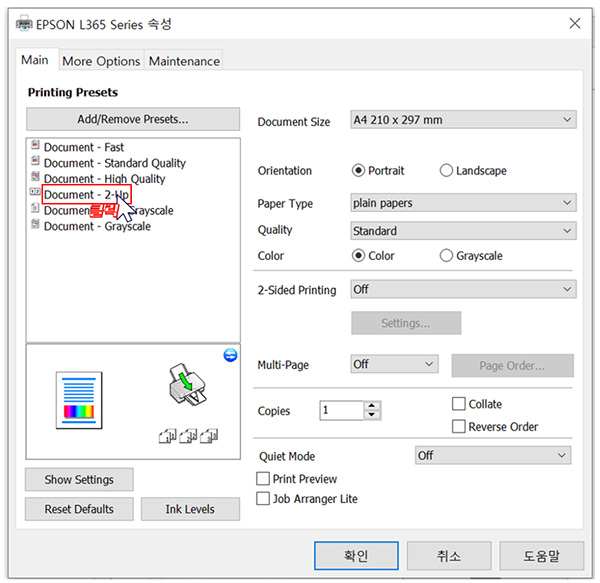Select the Document - Grayscale preset
This screenshot has width=600, height=583.
(x=97, y=226)
